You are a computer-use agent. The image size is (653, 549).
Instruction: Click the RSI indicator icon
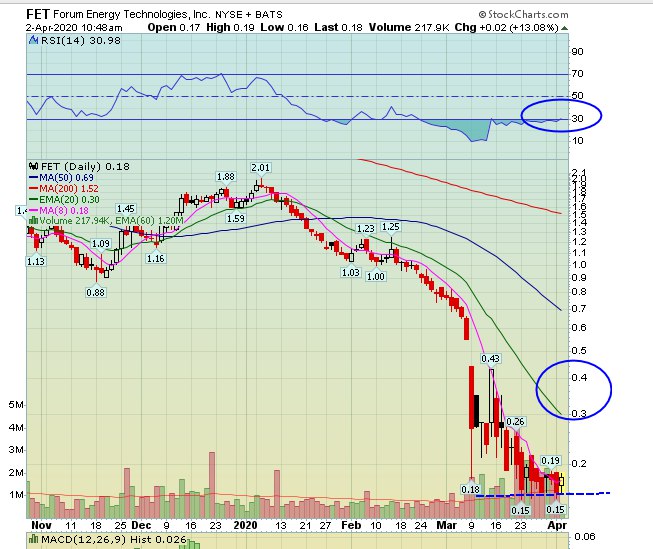click(x=33, y=40)
